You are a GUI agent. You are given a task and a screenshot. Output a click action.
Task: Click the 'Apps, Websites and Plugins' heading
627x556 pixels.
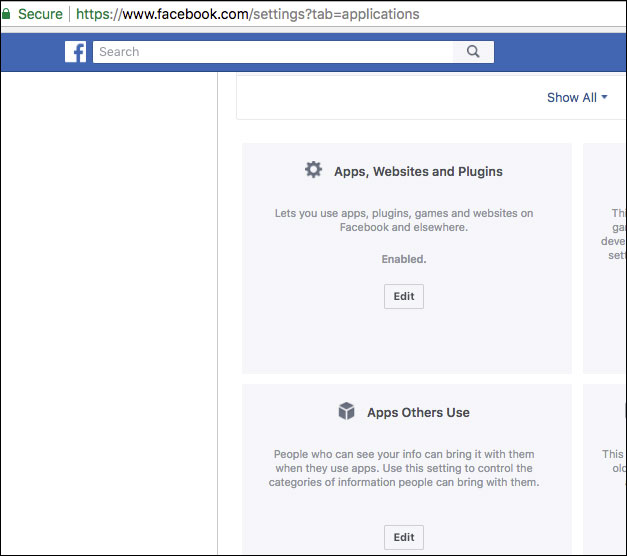[418, 172]
